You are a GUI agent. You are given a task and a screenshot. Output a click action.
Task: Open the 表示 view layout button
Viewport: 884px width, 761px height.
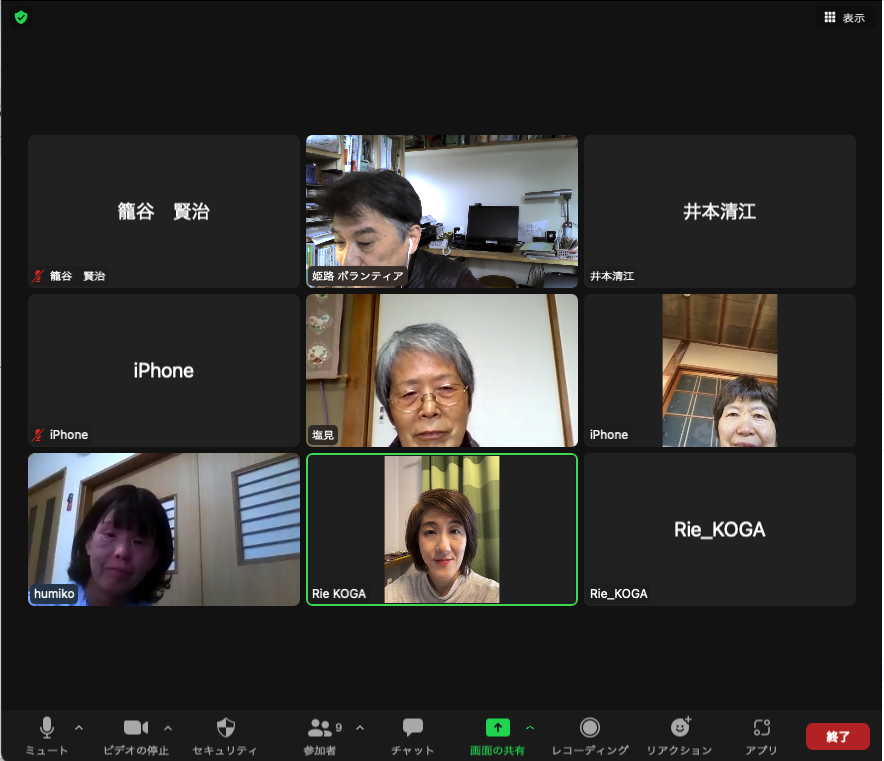(845, 17)
